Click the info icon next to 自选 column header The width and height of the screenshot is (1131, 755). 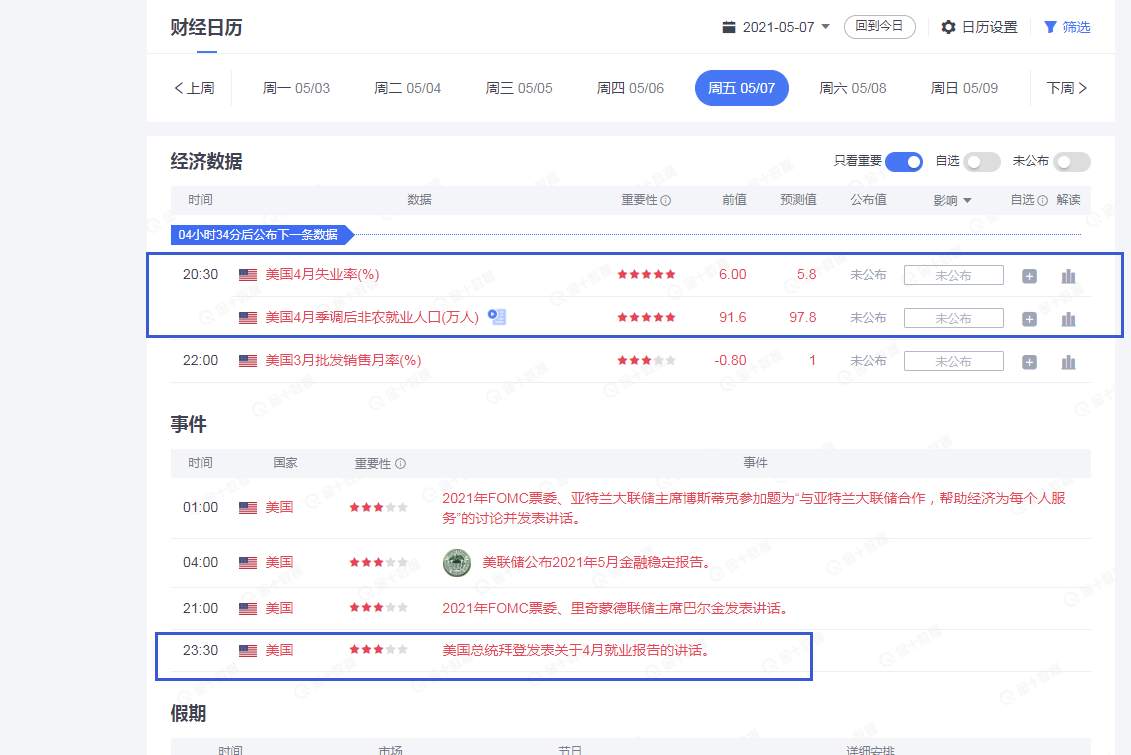pos(1042,200)
